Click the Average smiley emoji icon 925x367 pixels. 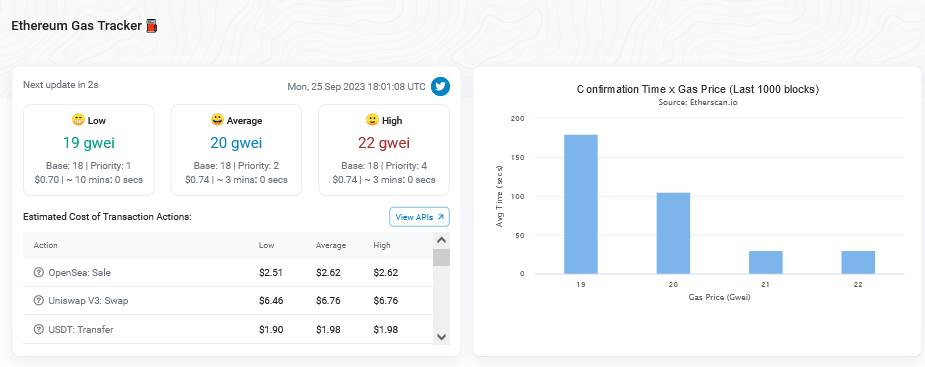coord(217,120)
